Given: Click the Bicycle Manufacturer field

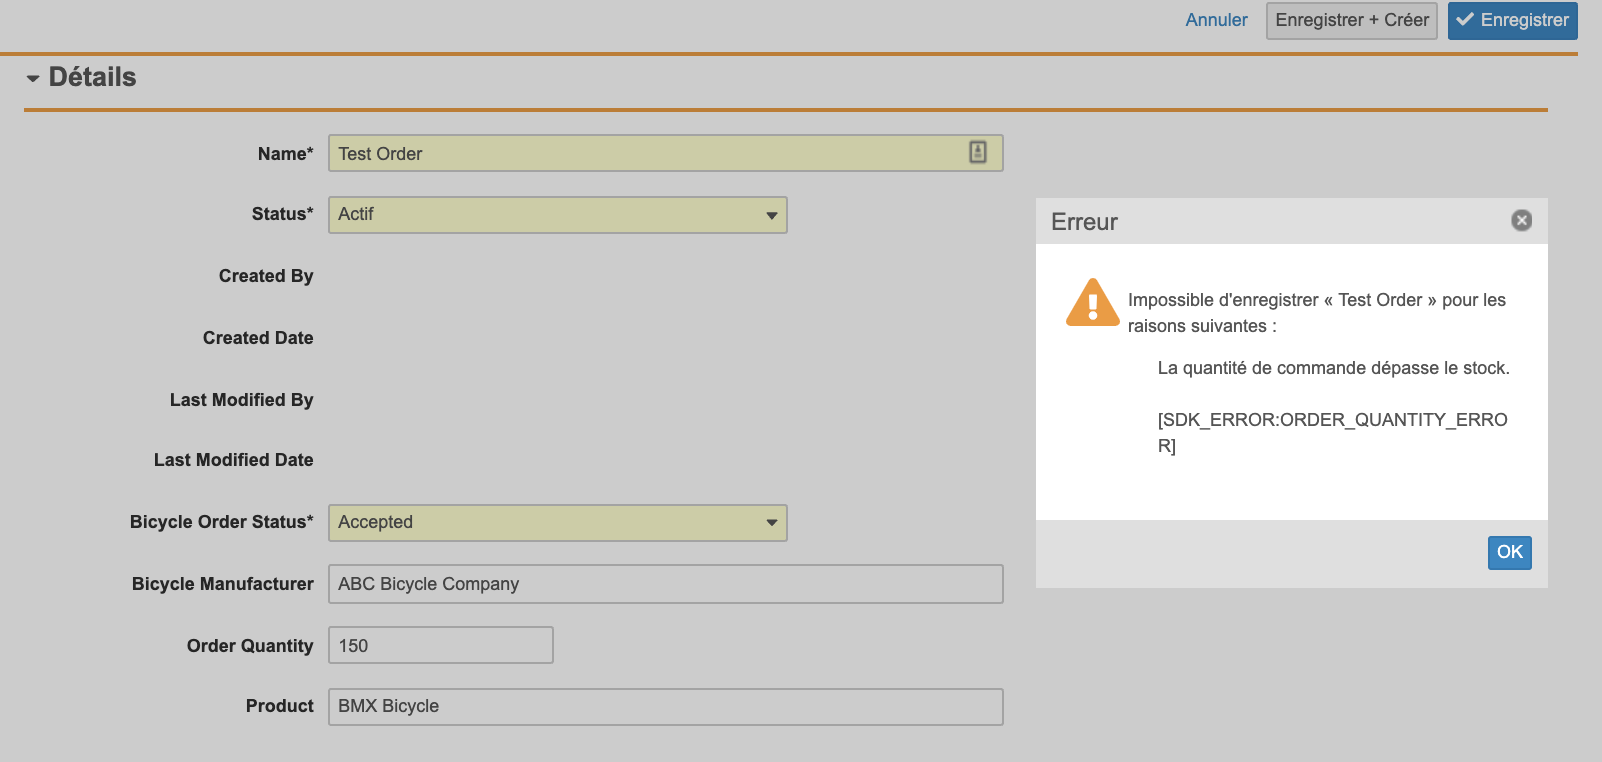Looking at the screenshot, I should [665, 584].
